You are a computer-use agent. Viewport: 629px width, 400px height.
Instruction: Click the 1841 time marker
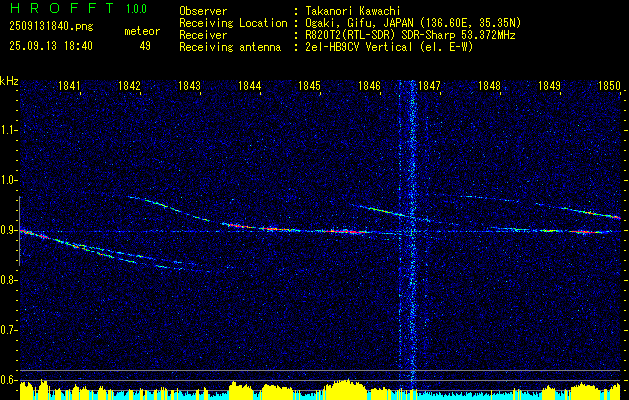click(x=69, y=86)
